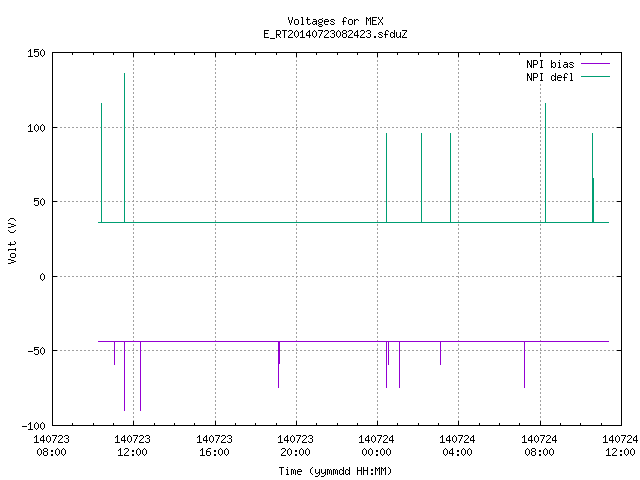640x480 pixels.
Task: Click the first green spike before 140723 12:00
Action: [102, 163]
